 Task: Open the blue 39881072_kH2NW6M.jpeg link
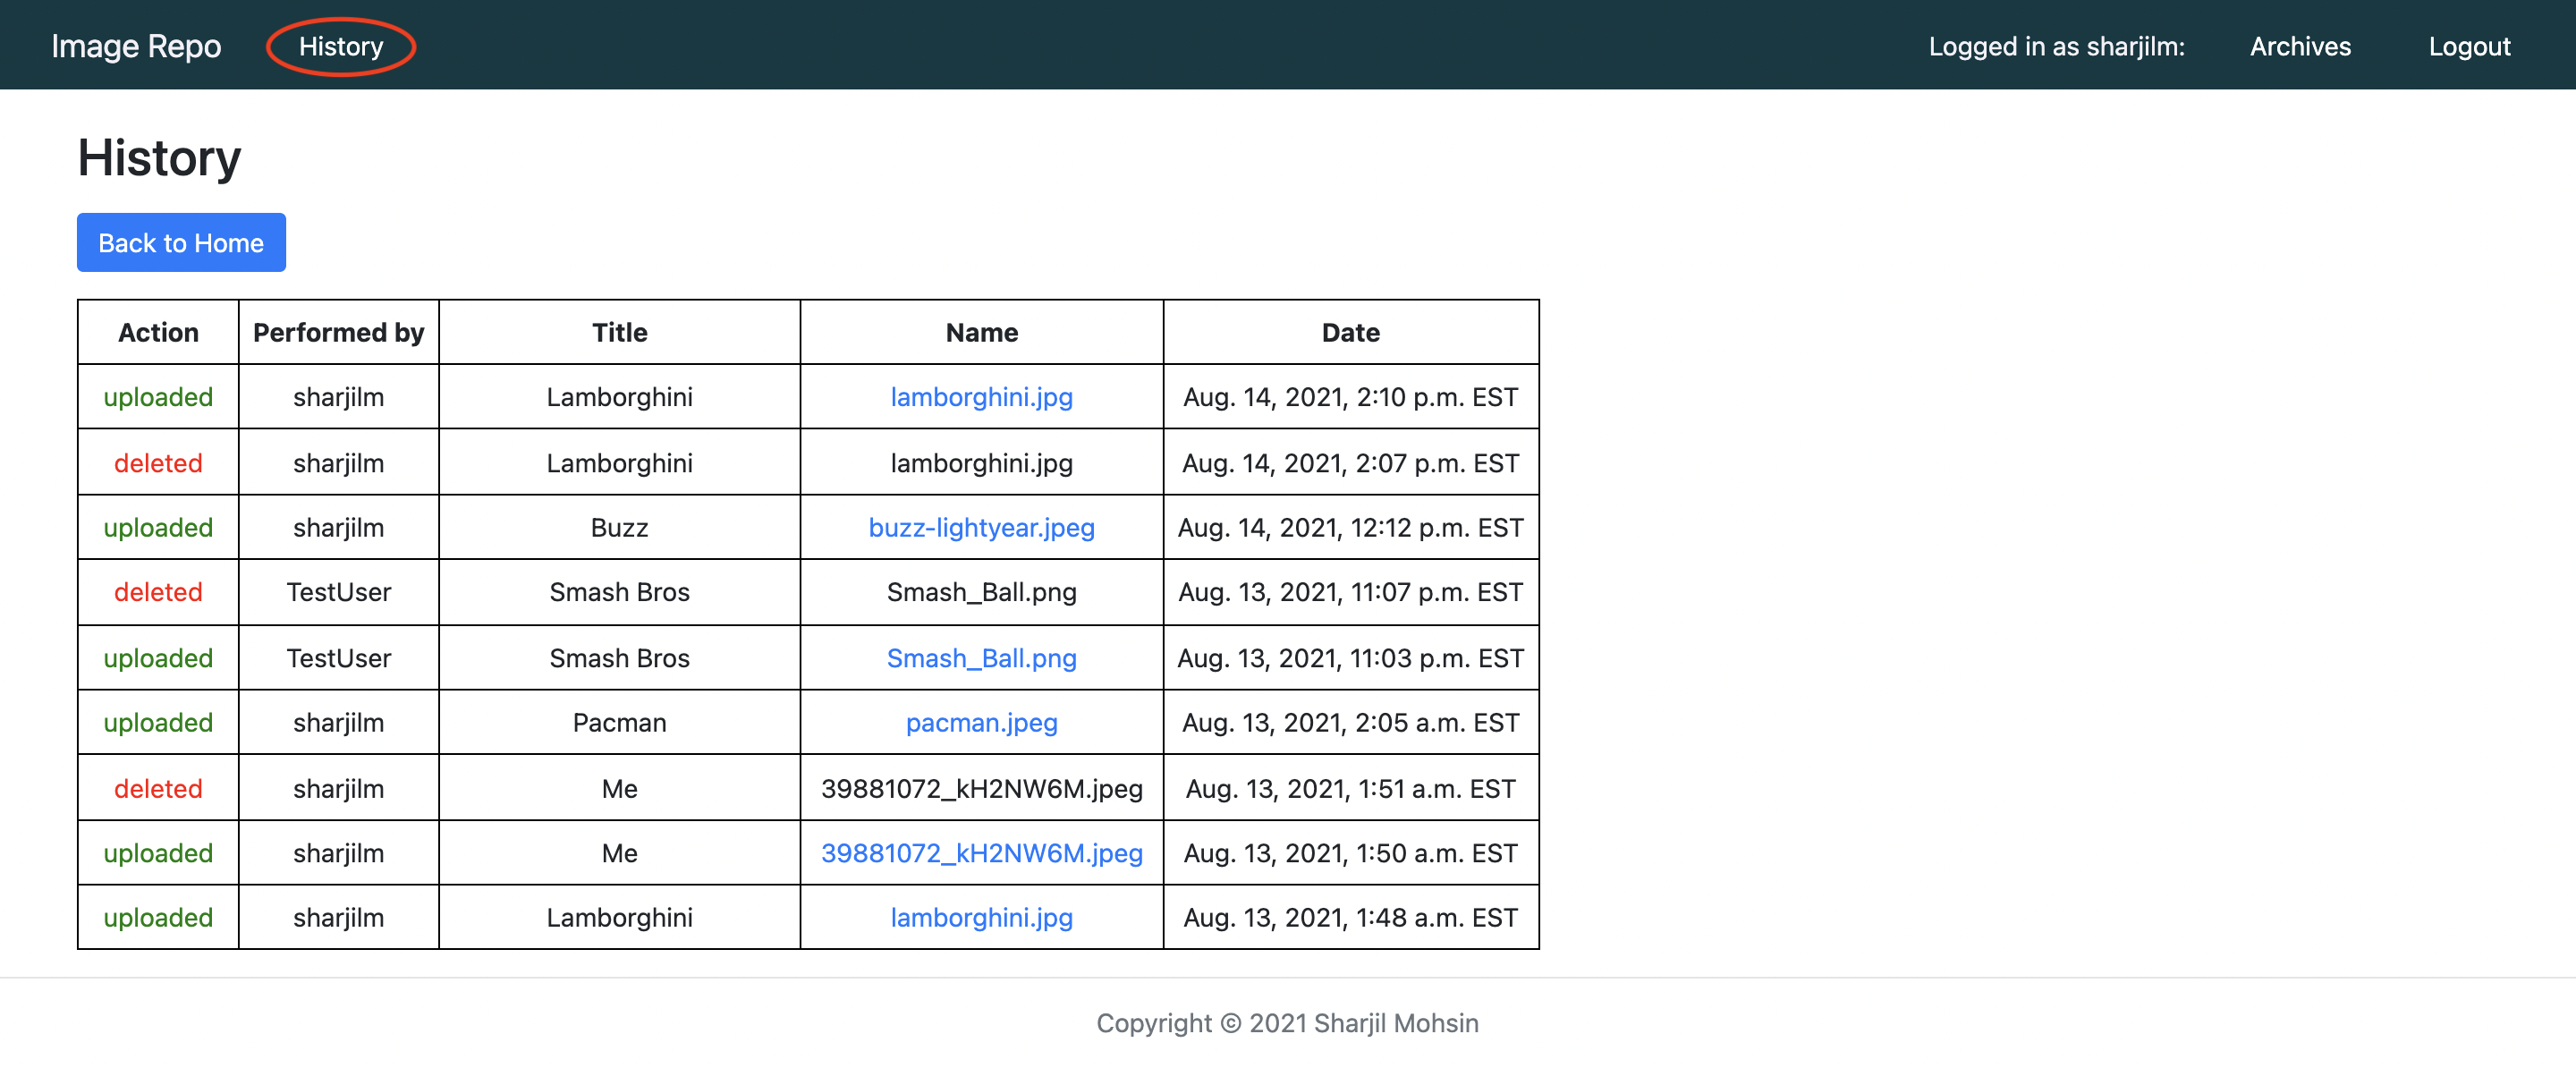tap(981, 853)
